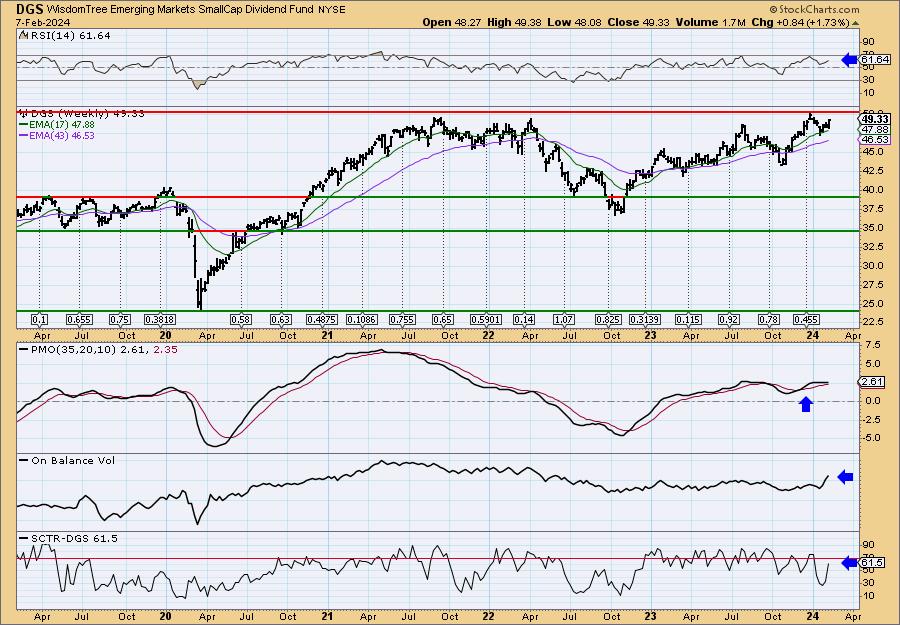The width and height of the screenshot is (900, 625).
Task: Click the 0.65 dividend marker
Action: click(443, 320)
